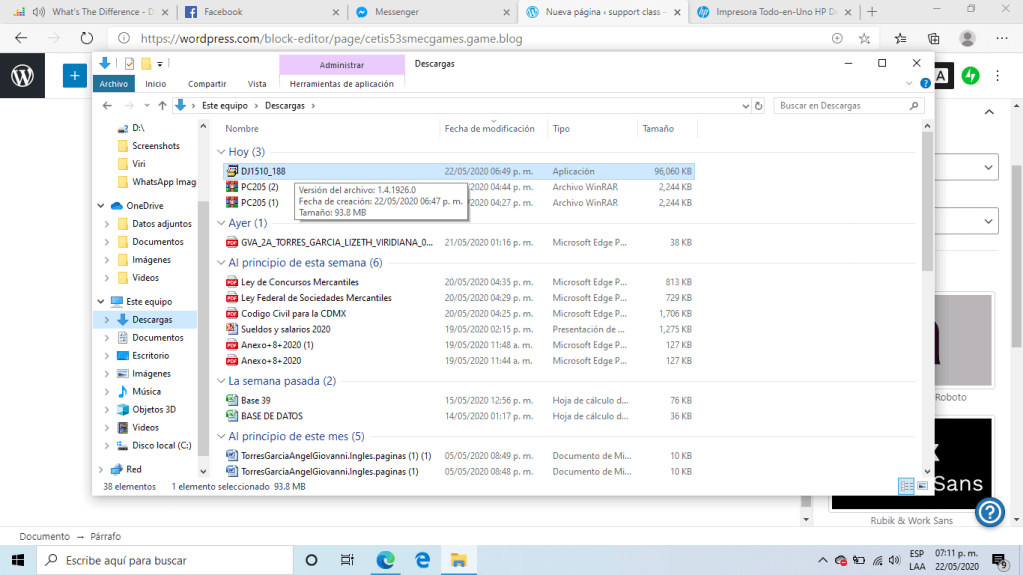Click the Buscar en Descargas search field
Screen dimensions: 1023x575
click(x=840, y=105)
